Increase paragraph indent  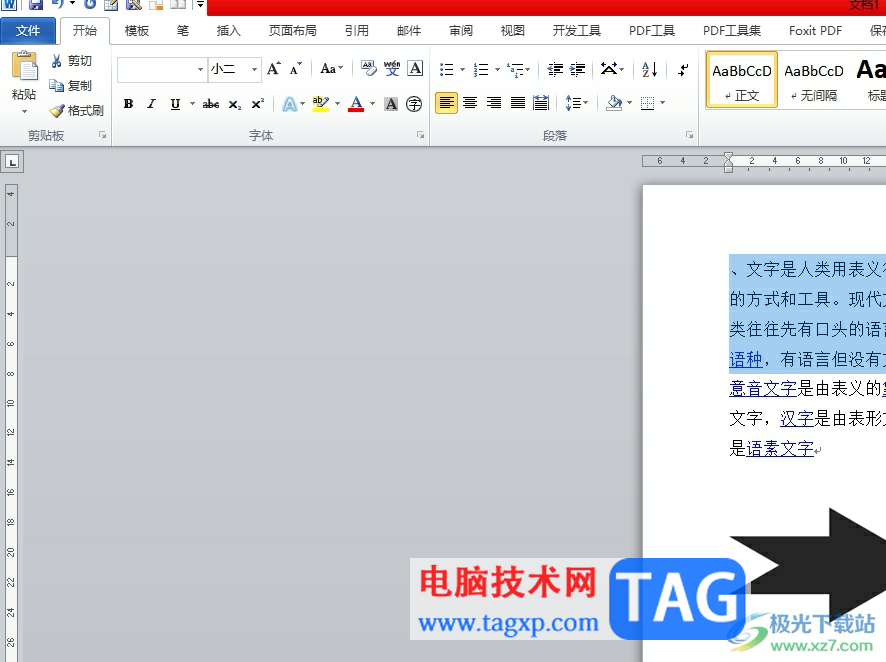(577, 69)
